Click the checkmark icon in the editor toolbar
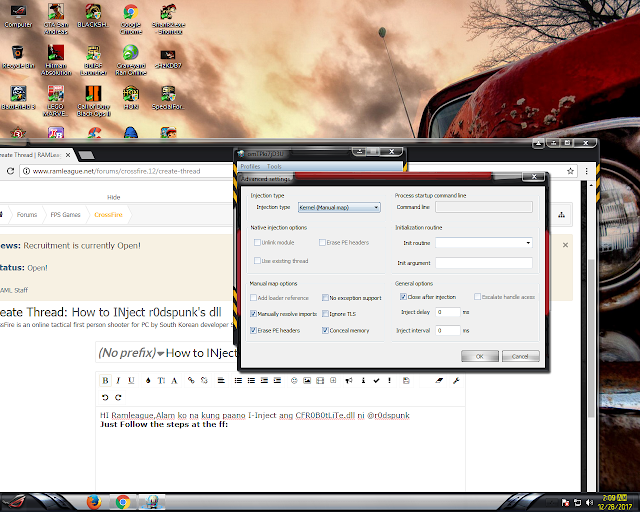640x512 pixels. click(376, 381)
